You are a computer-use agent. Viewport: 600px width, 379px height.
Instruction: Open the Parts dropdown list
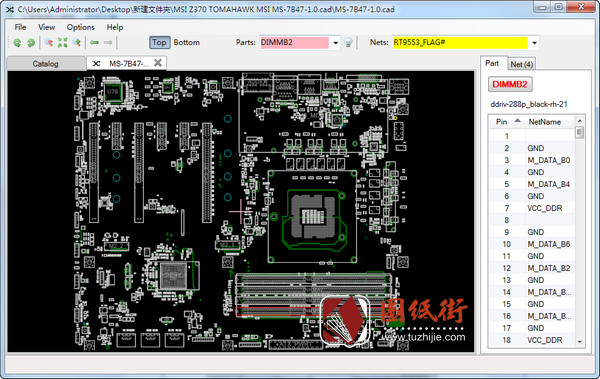click(335, 43)
